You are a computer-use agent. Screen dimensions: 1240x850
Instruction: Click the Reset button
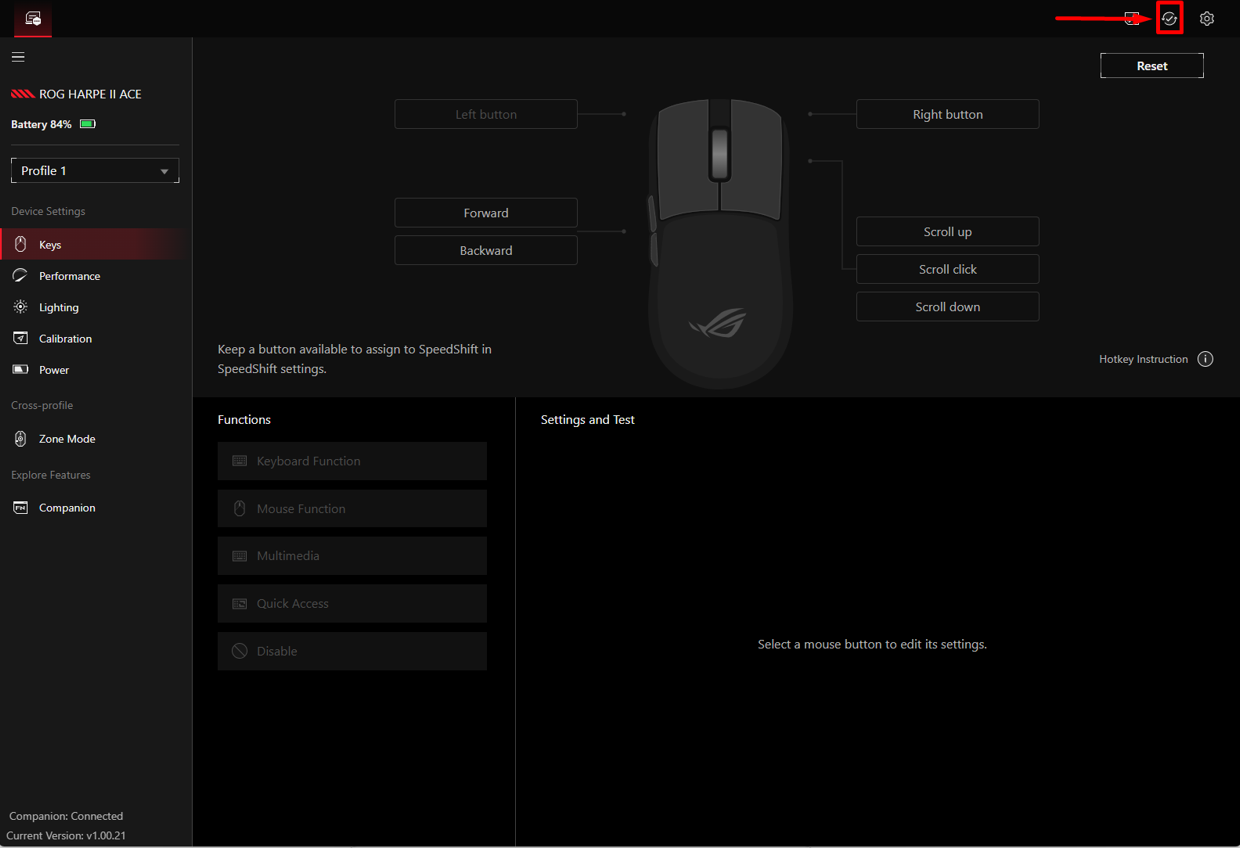1152,66
